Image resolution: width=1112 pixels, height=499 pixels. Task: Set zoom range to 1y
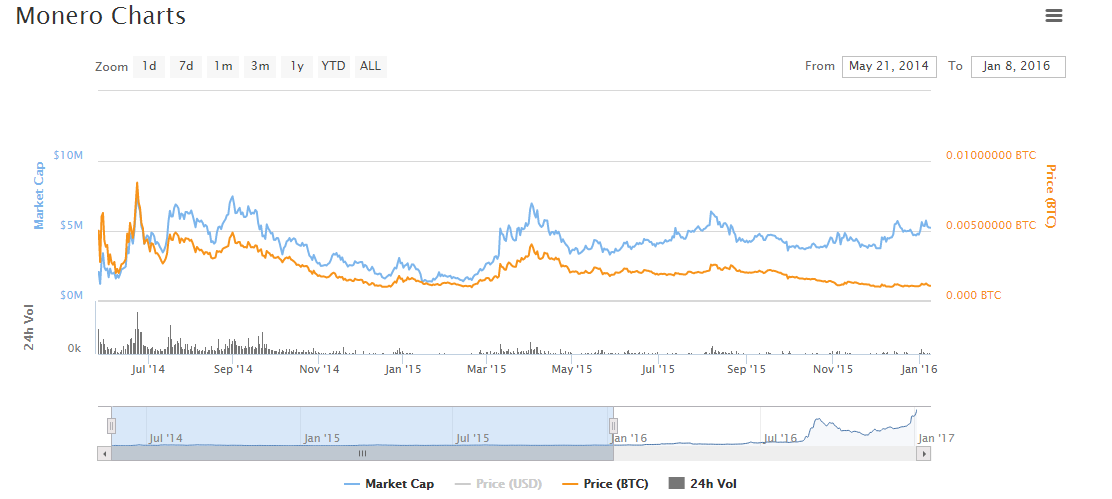(296, 66)
